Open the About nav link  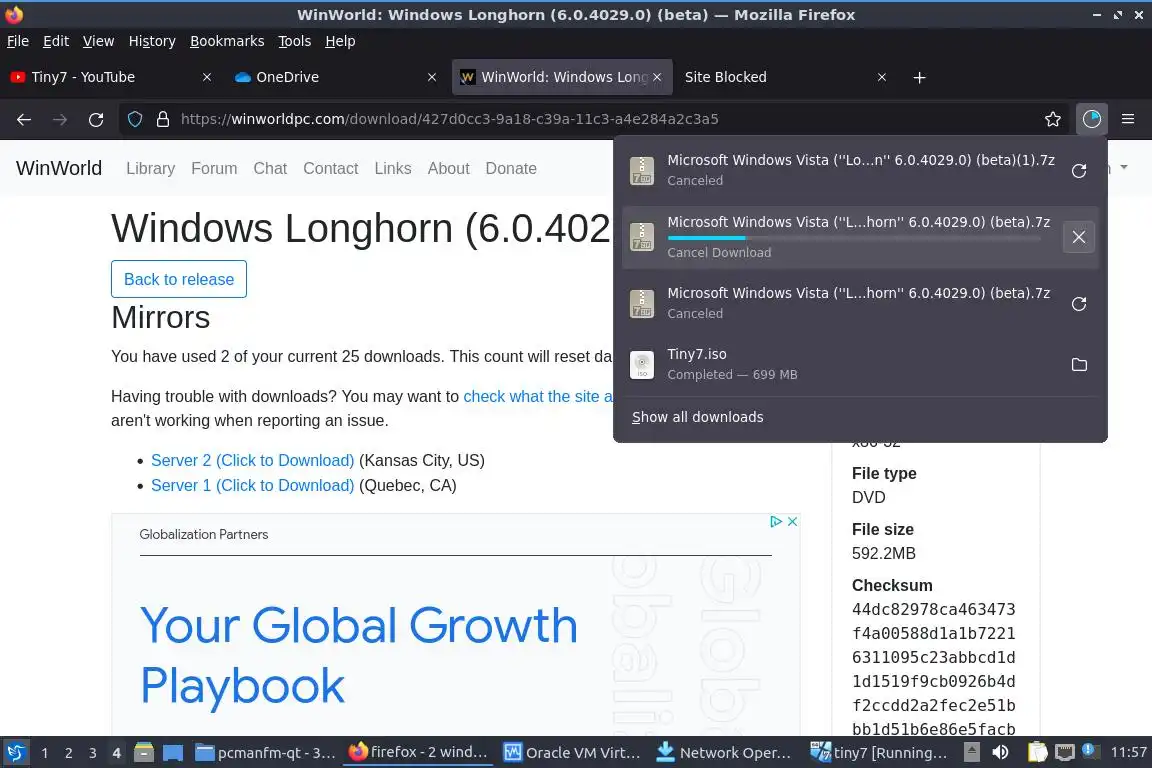448,168
